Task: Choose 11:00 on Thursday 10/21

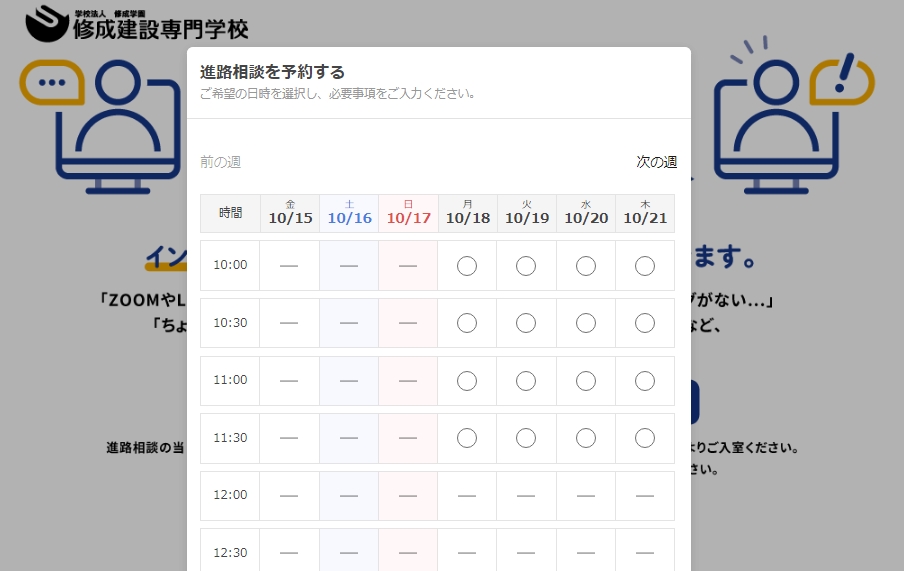Action: click(x=645, y=381)
